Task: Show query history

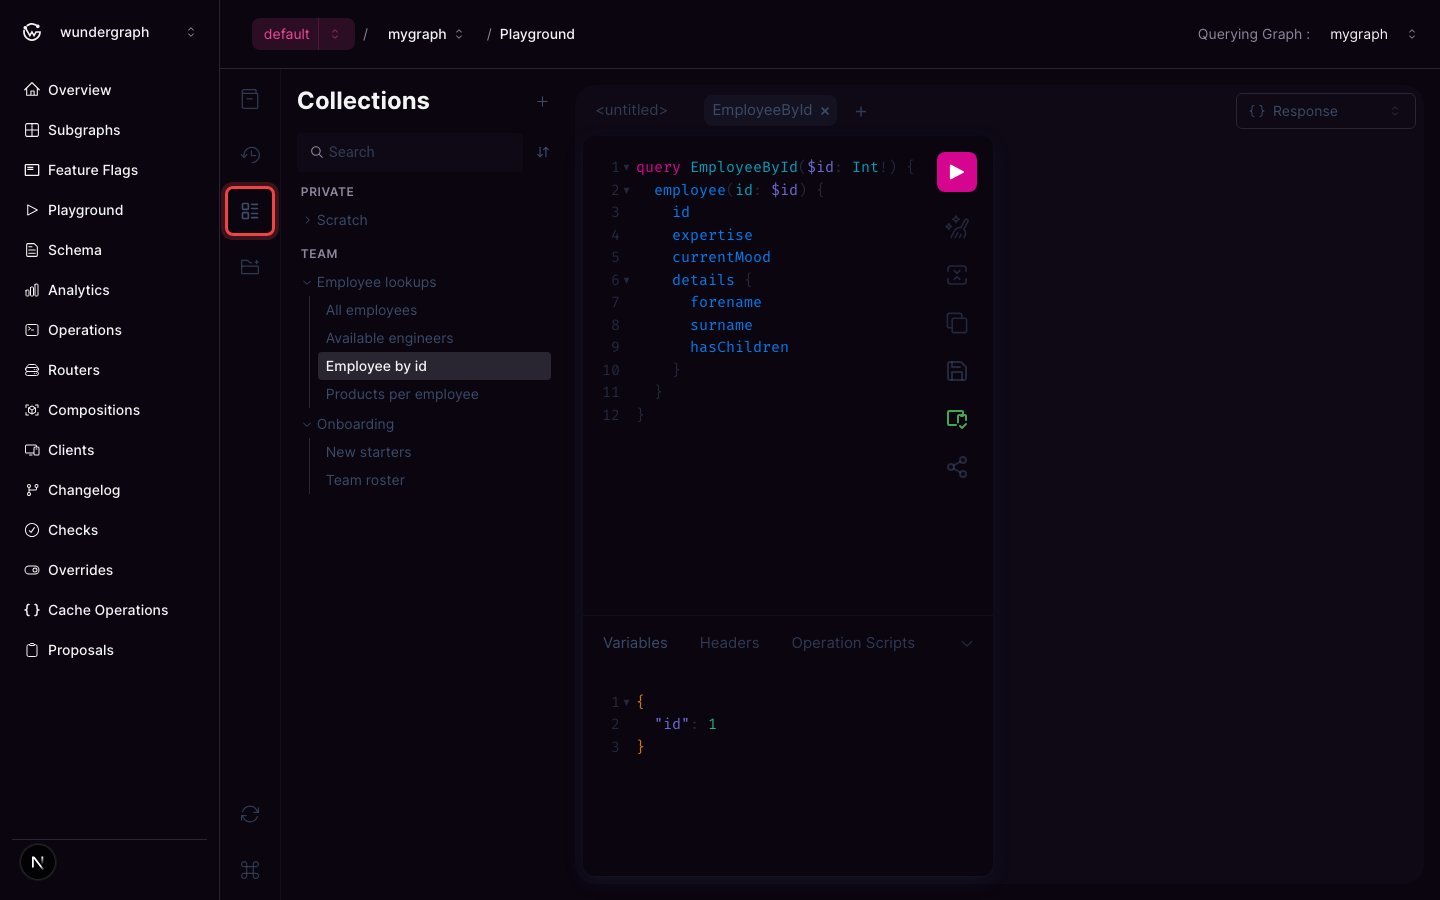Action: coord(250,155)
